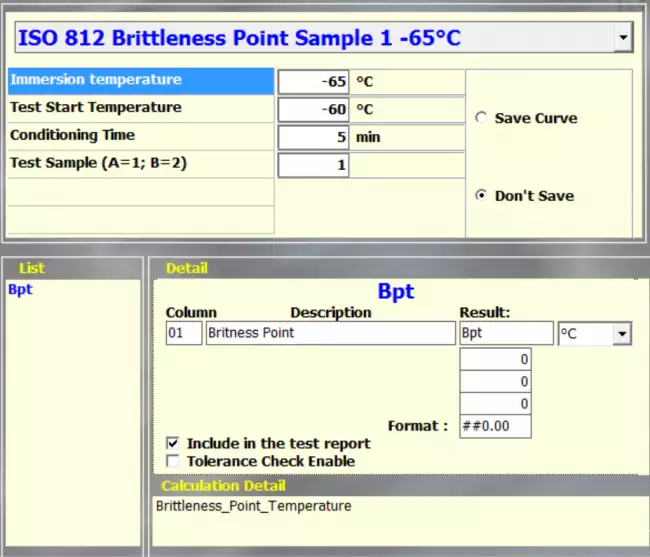Select Bpt in the List panel
Viewport: 650px width, 557px height.
[x=20, y=290]
